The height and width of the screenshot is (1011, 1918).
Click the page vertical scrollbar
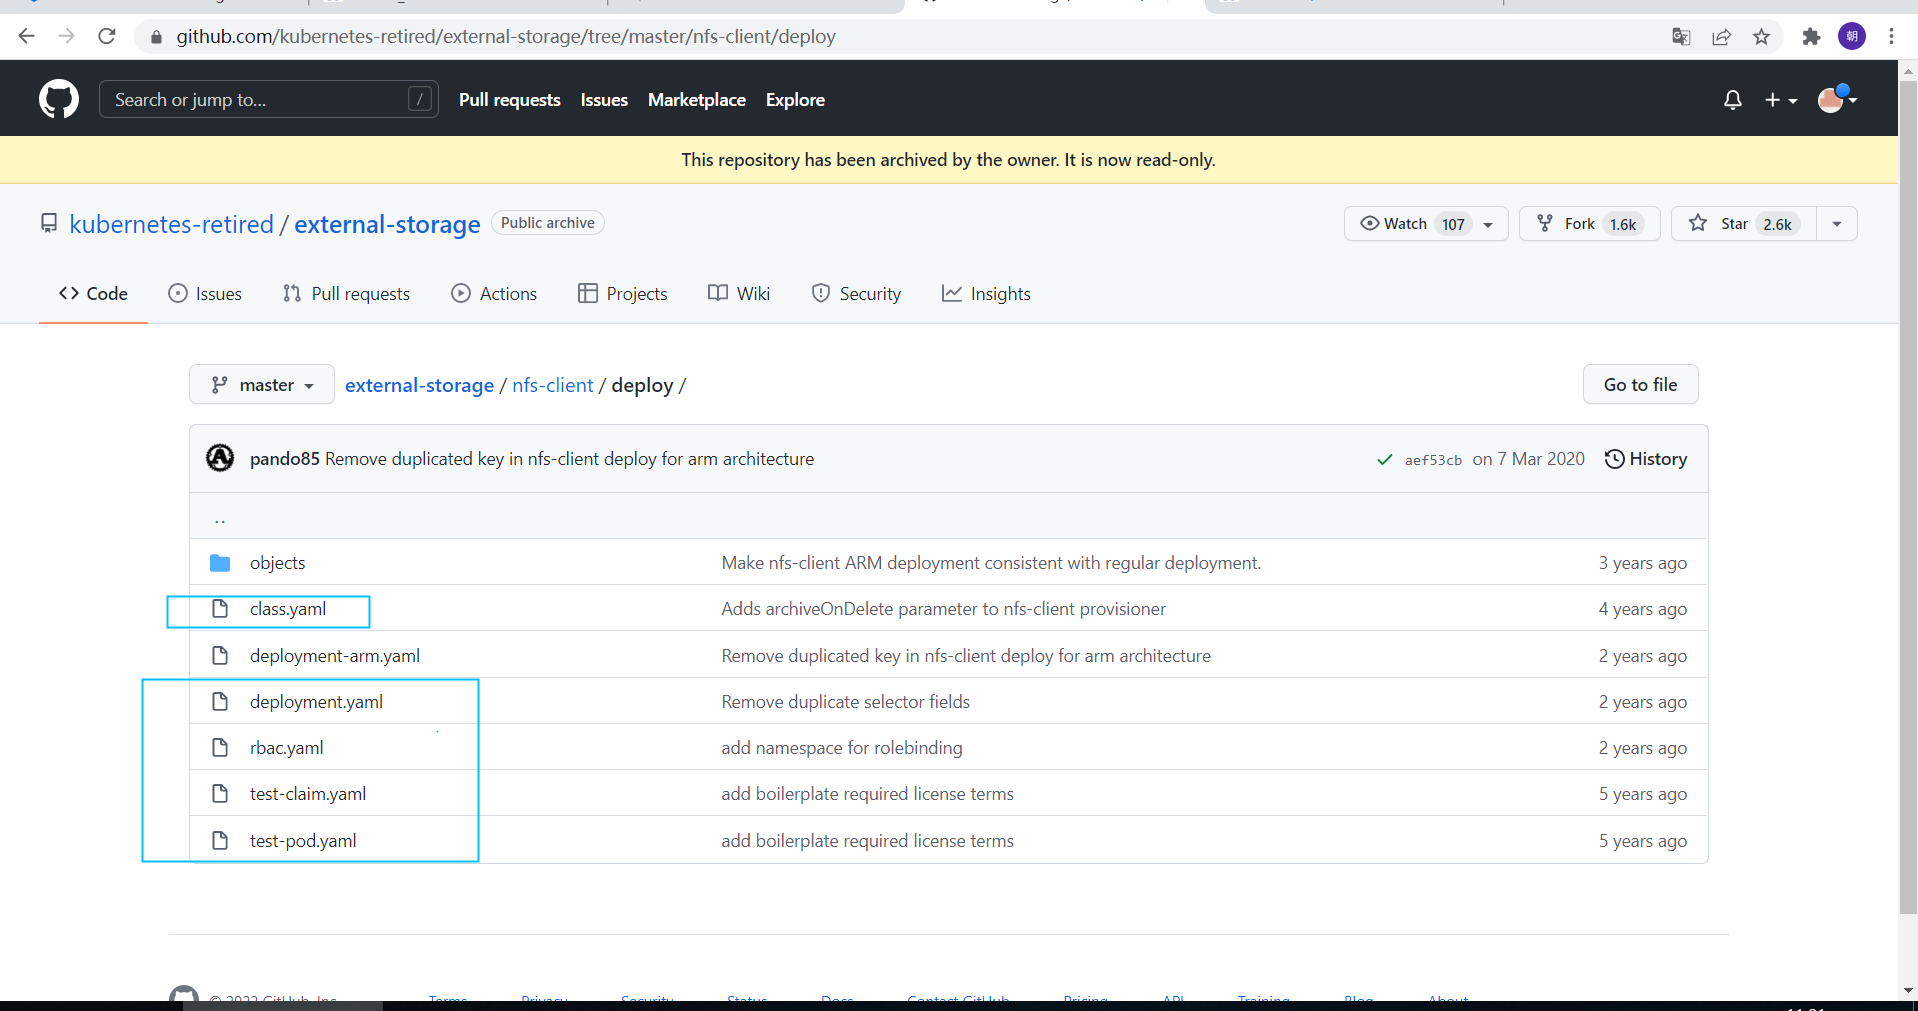click(1908, 497)
